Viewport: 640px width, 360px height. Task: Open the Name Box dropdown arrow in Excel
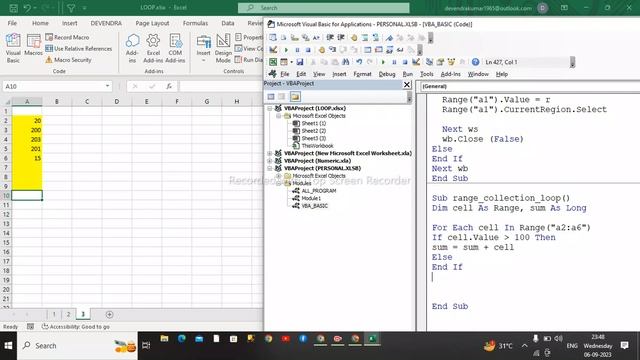coord(107,86)
